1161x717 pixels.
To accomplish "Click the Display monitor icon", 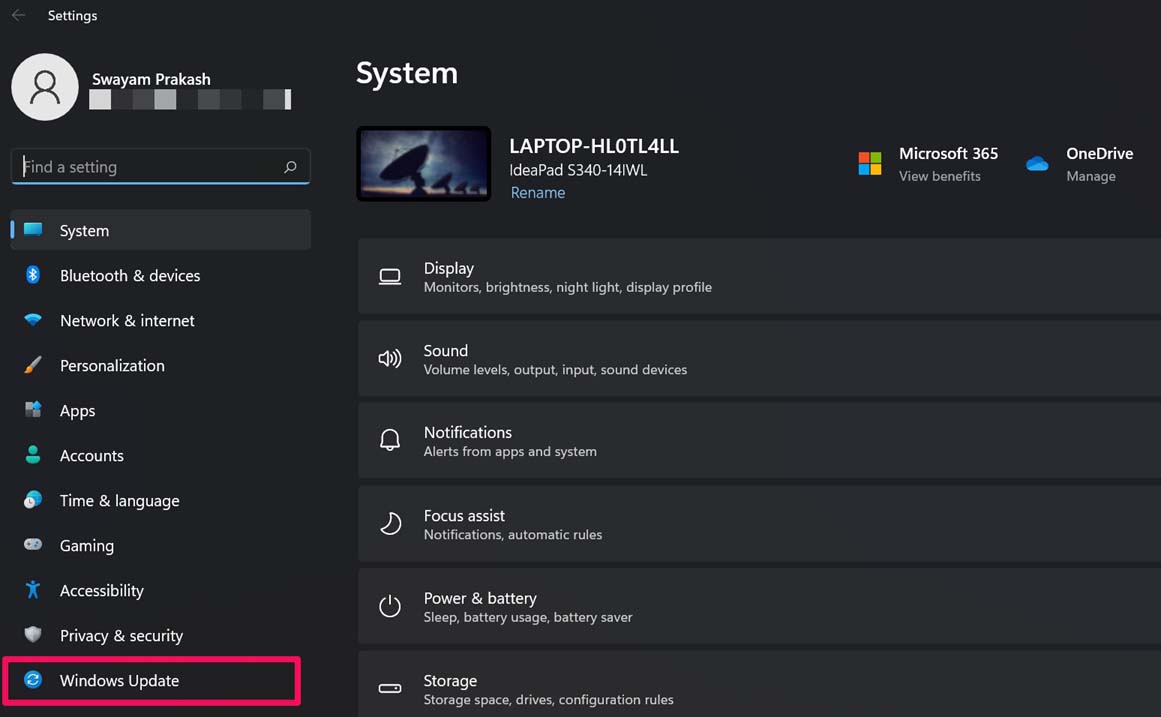I will [x=390, y=276].
